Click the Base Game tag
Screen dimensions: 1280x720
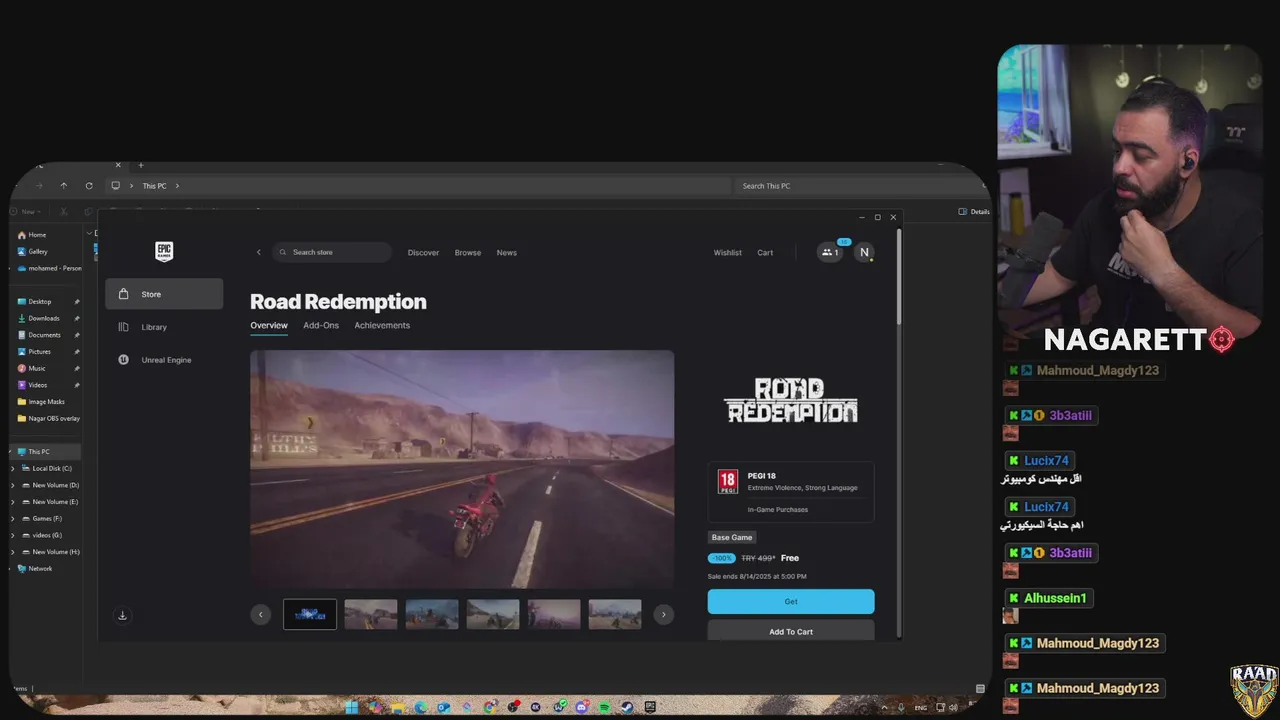[732, 537]
